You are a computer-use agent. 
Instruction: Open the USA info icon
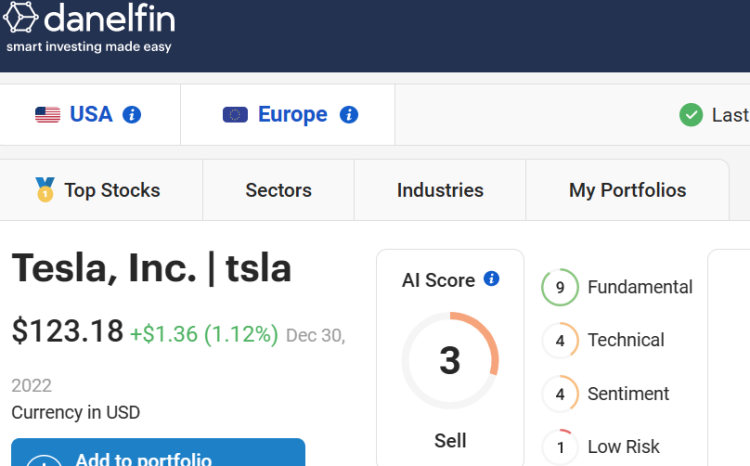tap(132, 115)
